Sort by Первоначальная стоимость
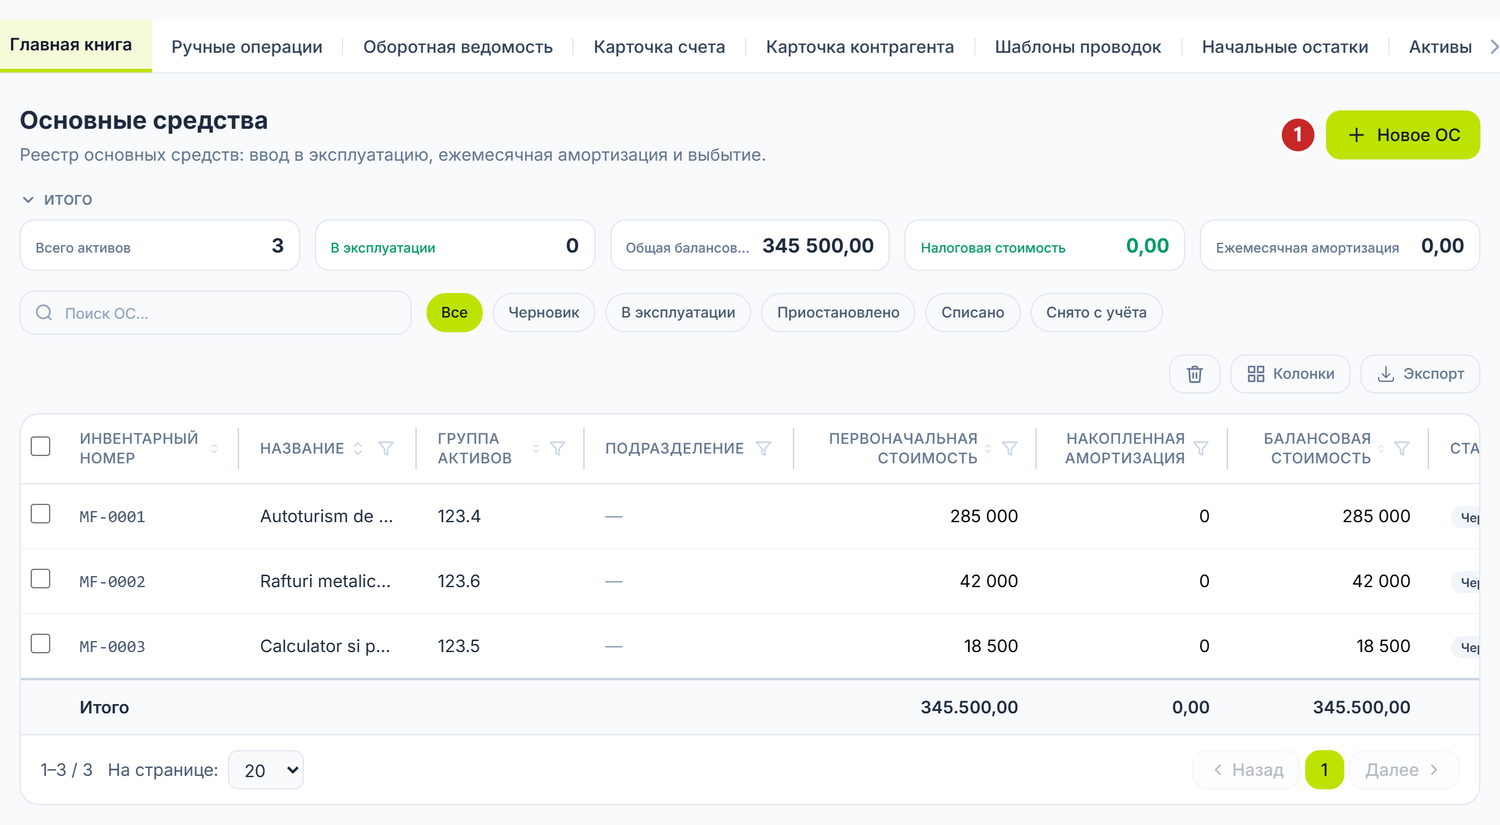The height and width of the screenshot is (825, 1500). coord(988,449)
